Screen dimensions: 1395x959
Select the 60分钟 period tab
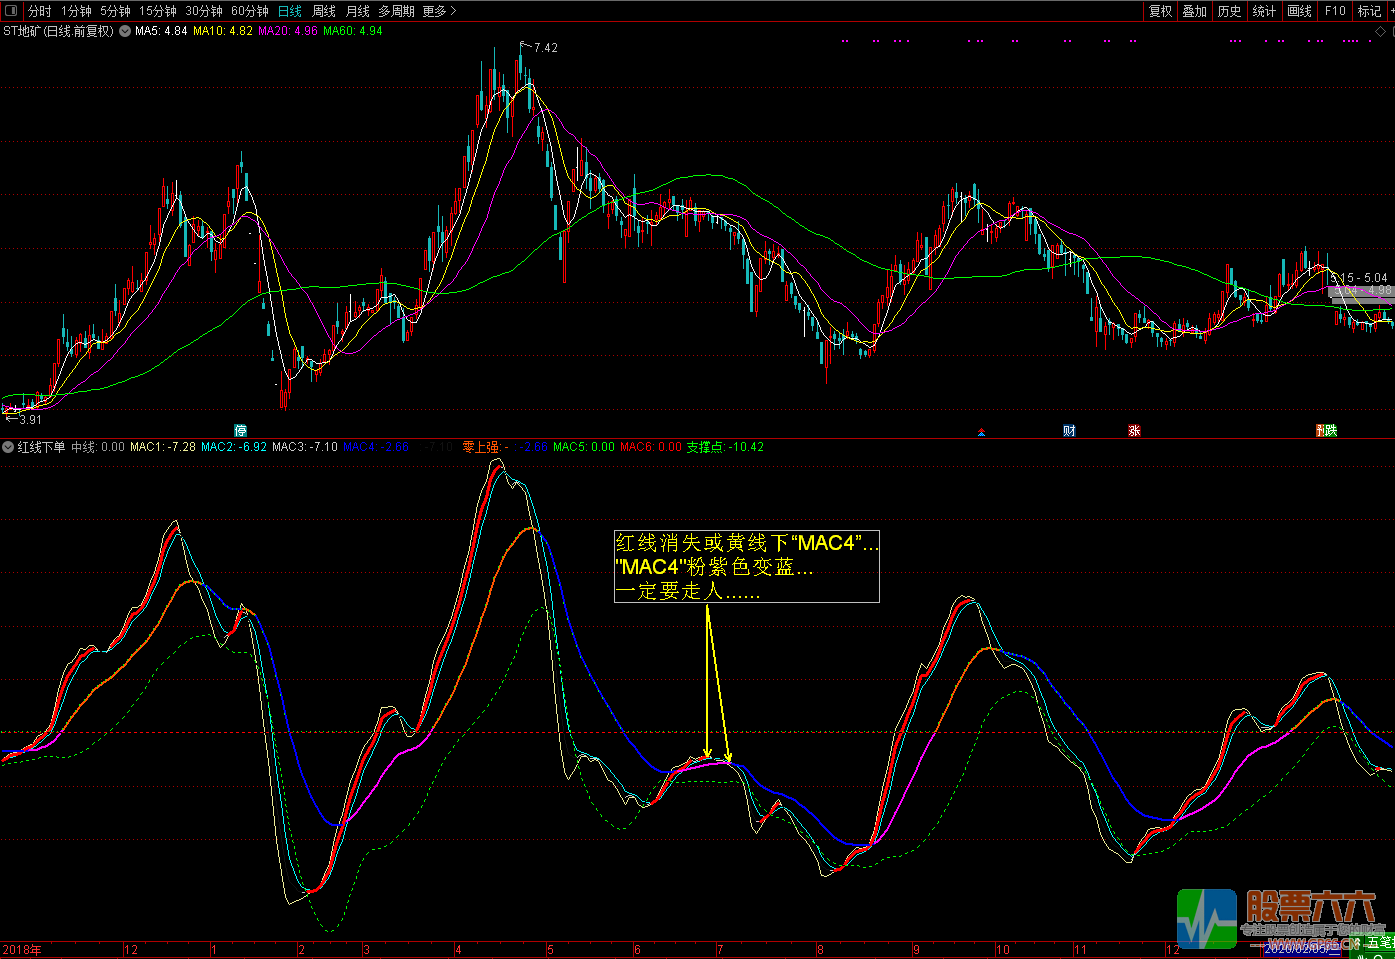(x=250, y=11)
